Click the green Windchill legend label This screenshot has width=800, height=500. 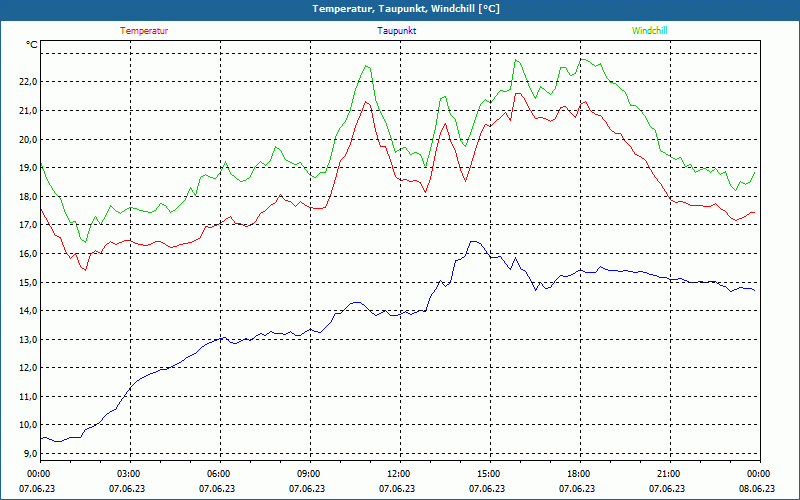point(649,31)
